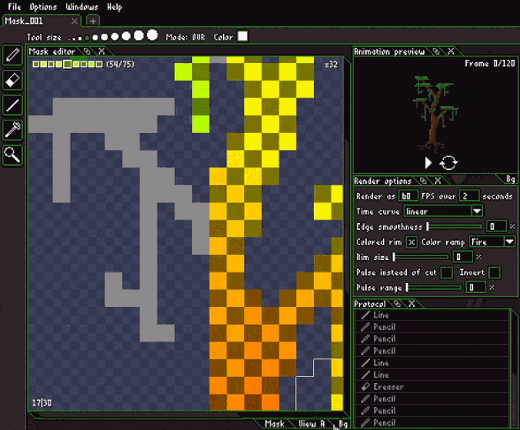This screenshot has width=520, height=430.
Task: Enable the Invert checkbox
Action: click(494, 273)
